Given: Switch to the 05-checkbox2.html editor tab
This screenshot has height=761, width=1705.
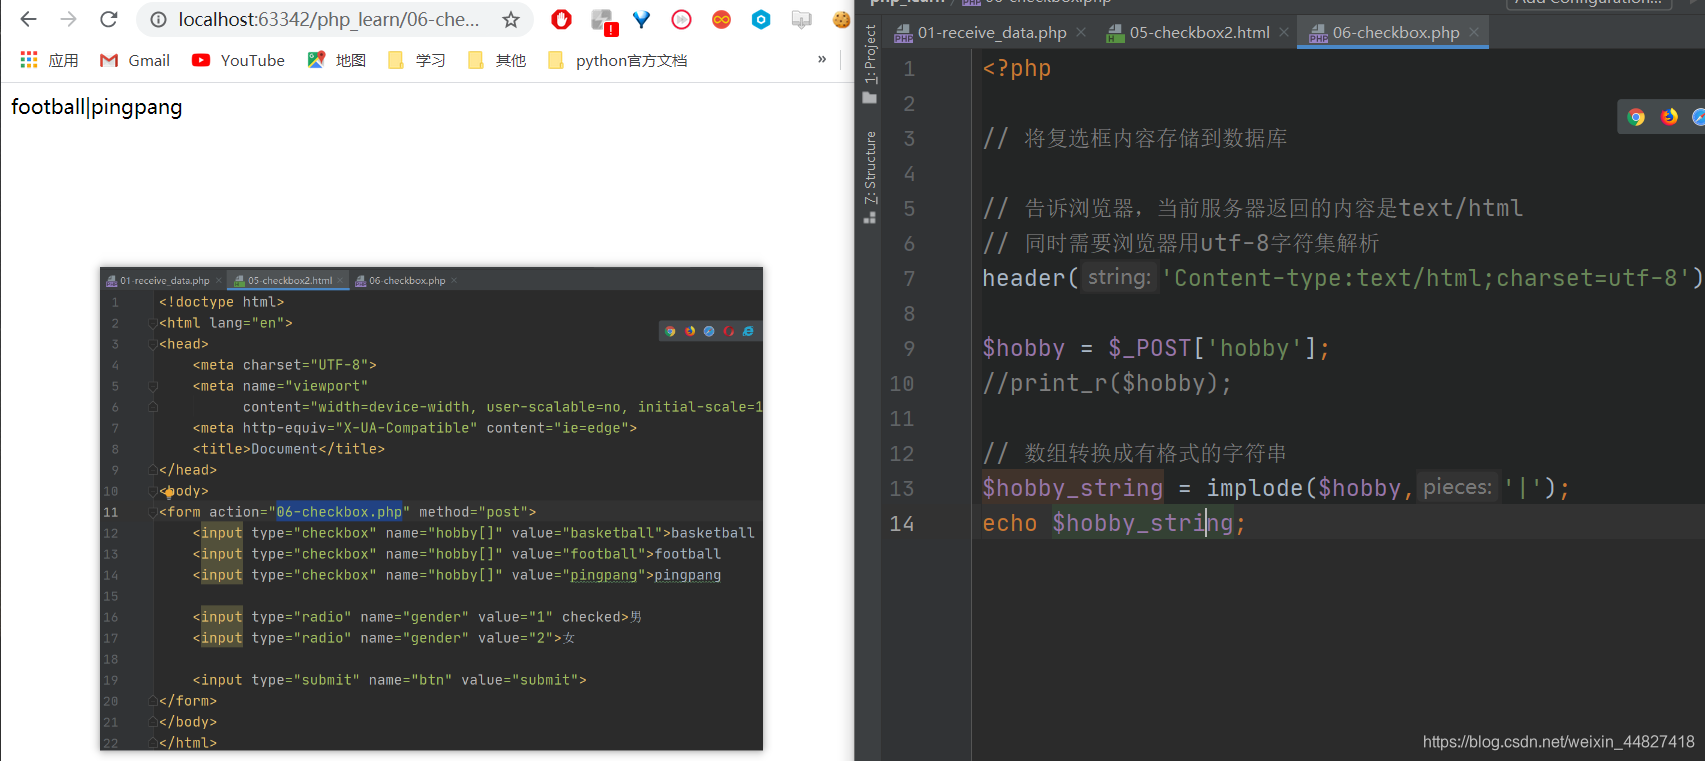Looking at the screenshot, I should click(x=1198, y=33).
